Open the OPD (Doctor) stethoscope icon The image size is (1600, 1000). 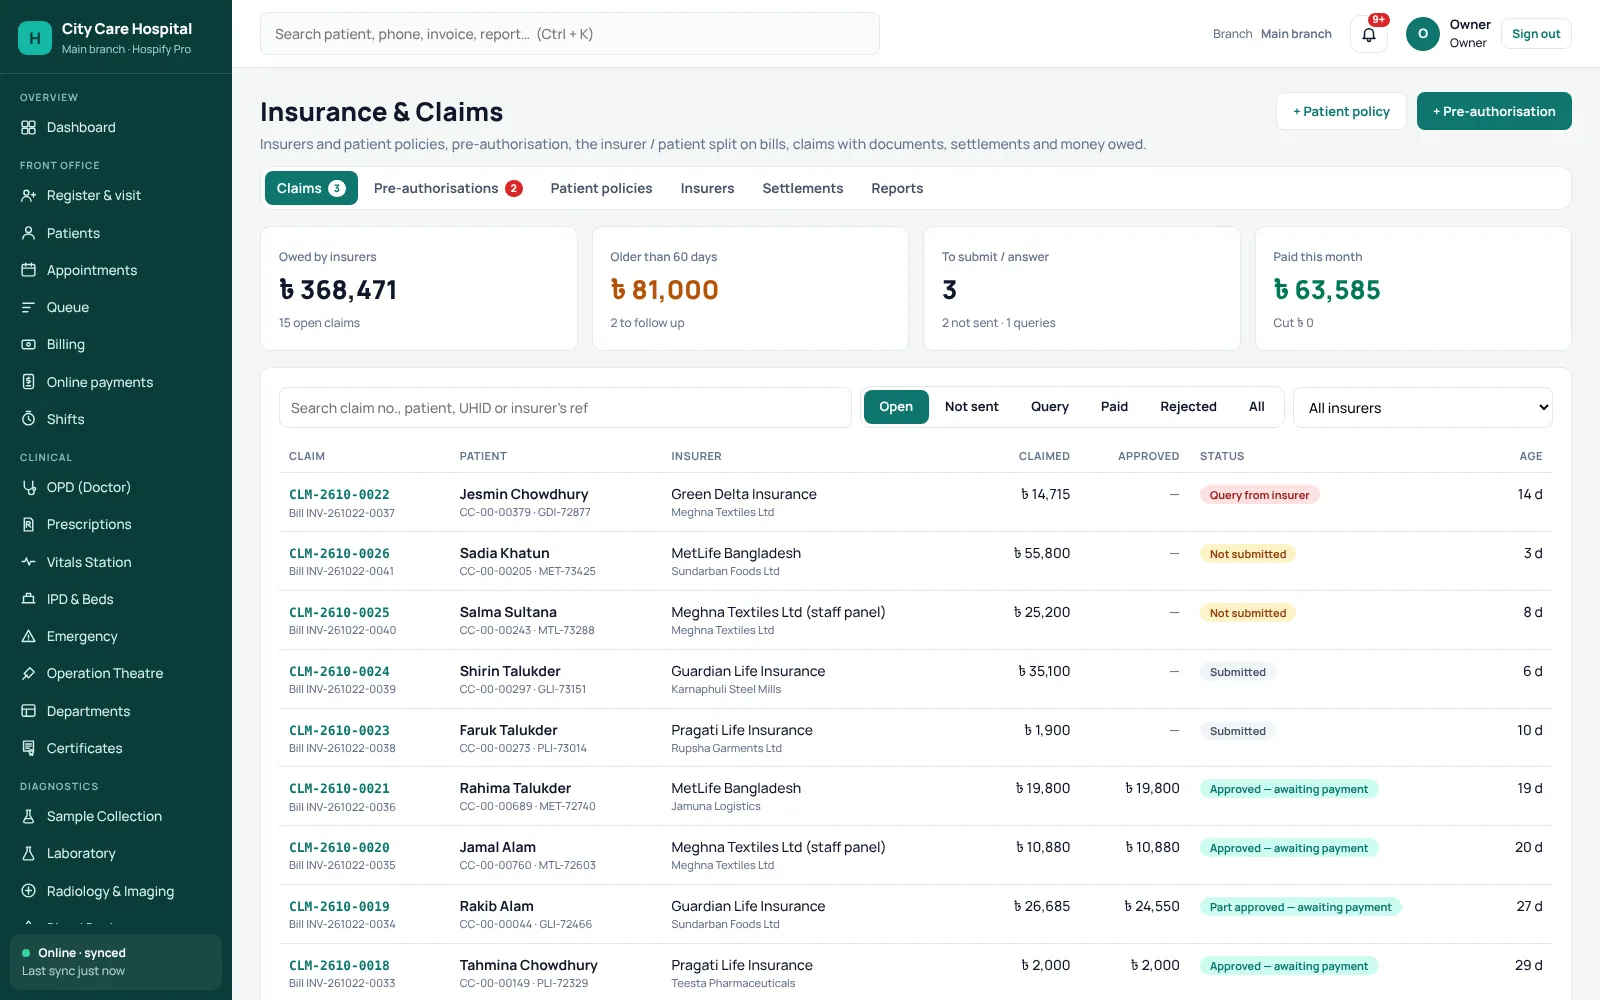[28, 487]
